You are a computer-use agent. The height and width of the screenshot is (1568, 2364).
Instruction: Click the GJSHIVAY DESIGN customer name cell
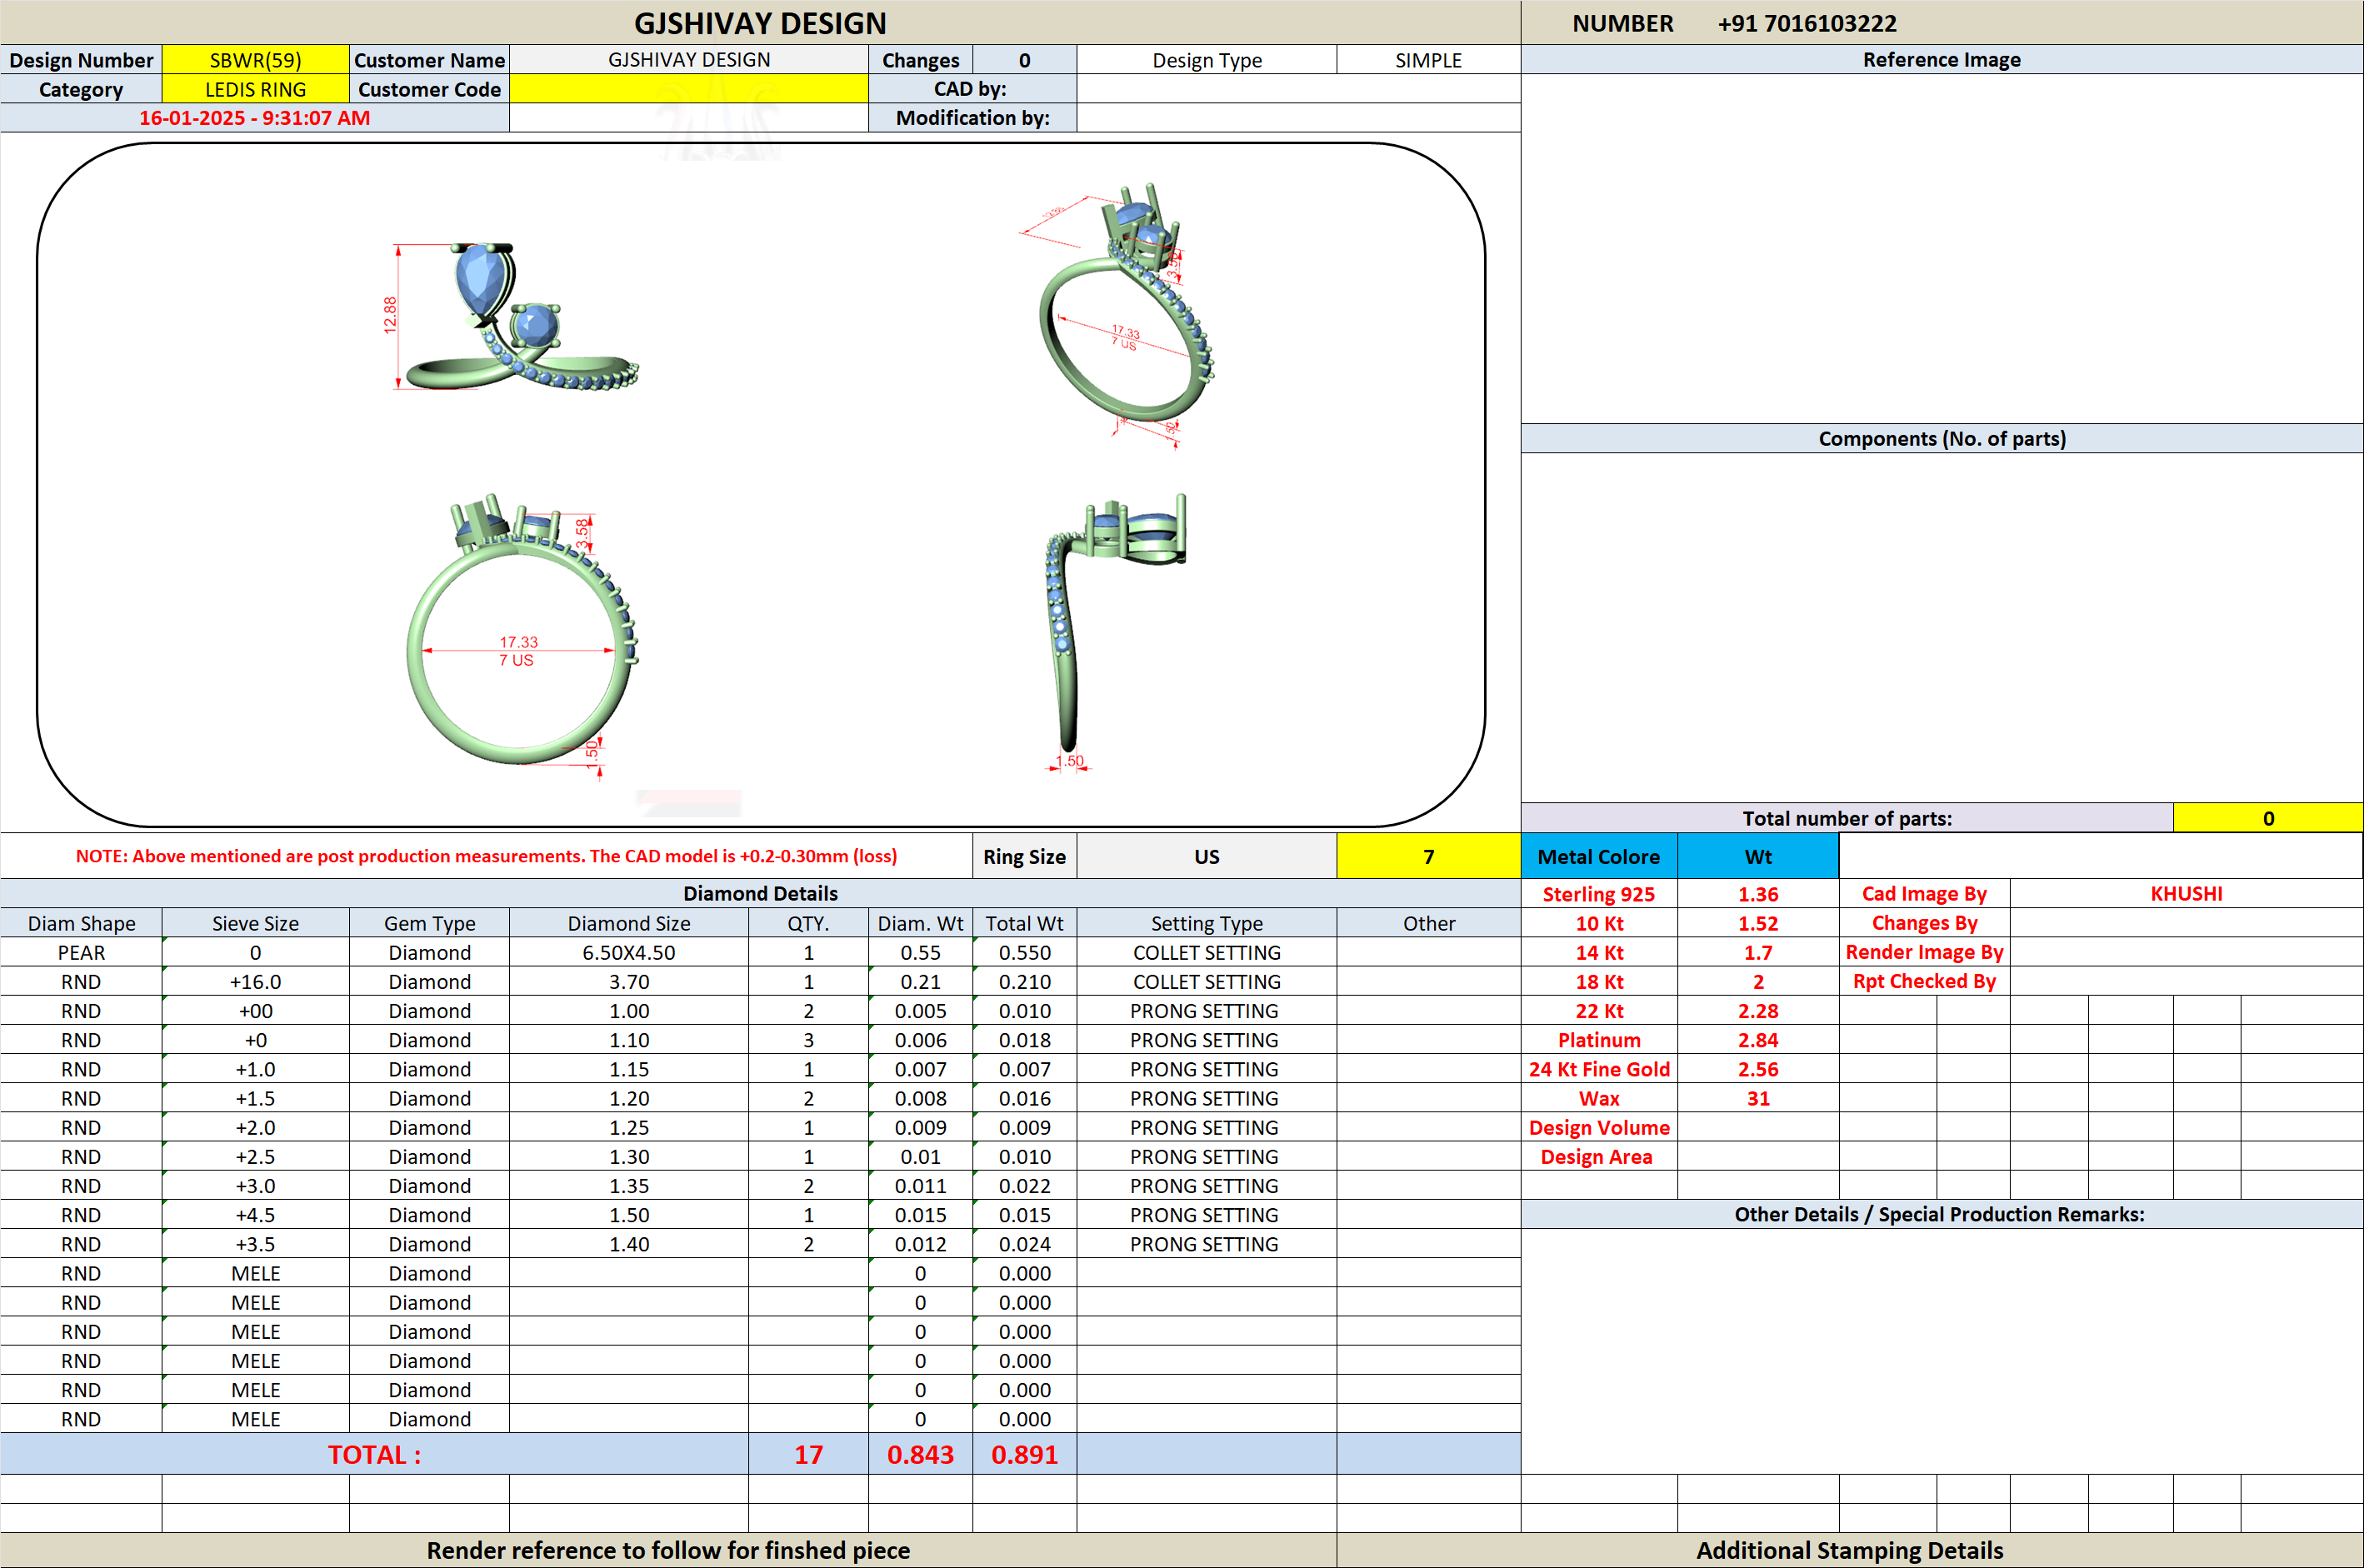[x=688, y=60]
